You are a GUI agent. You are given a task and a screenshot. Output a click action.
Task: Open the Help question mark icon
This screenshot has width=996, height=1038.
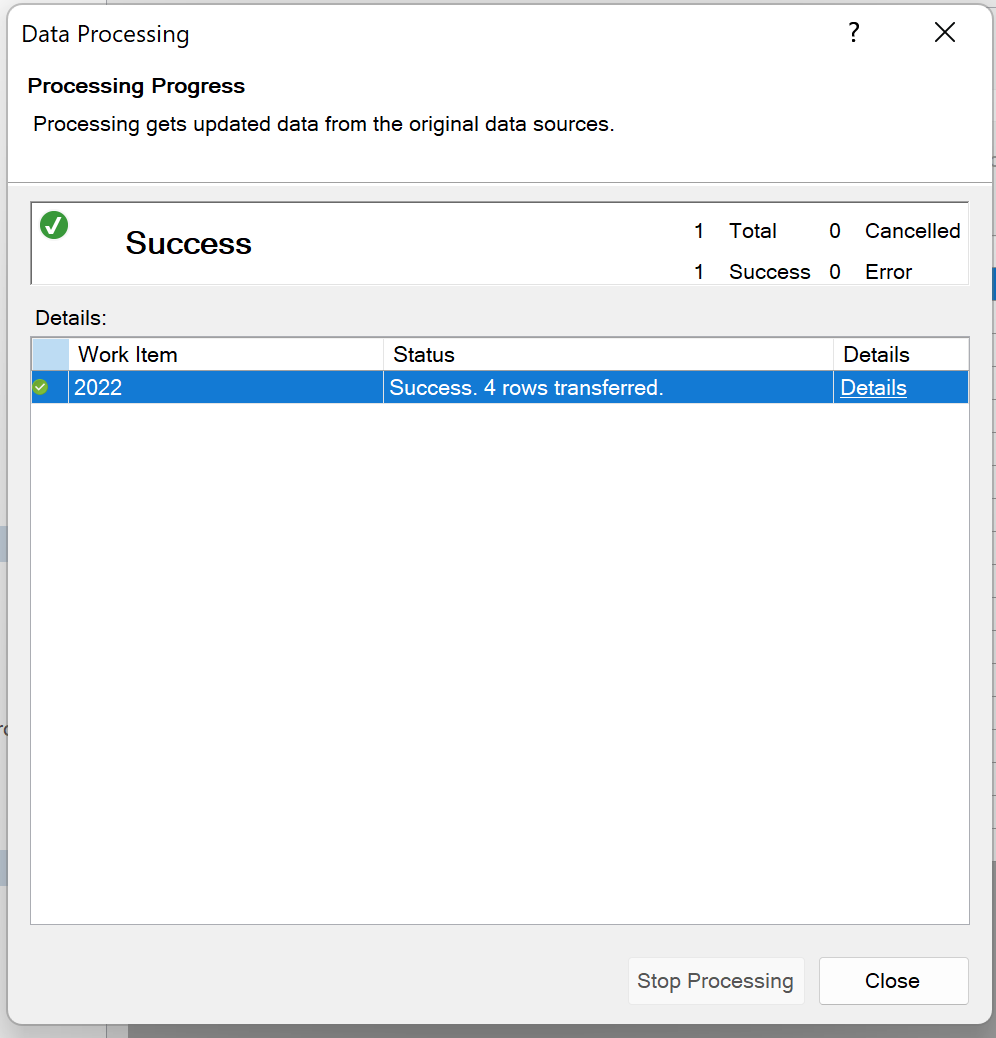pos(853,32)
